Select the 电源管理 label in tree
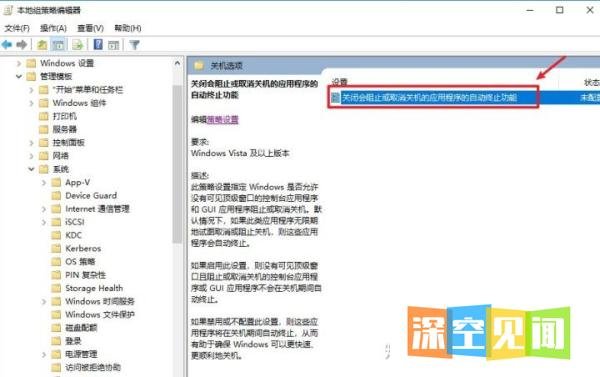The height and width of the screenshot is (377, 600). tap(81, 354)
